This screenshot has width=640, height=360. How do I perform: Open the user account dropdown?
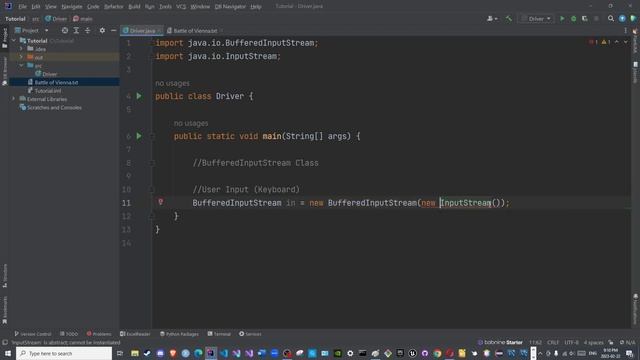point(492,19)
